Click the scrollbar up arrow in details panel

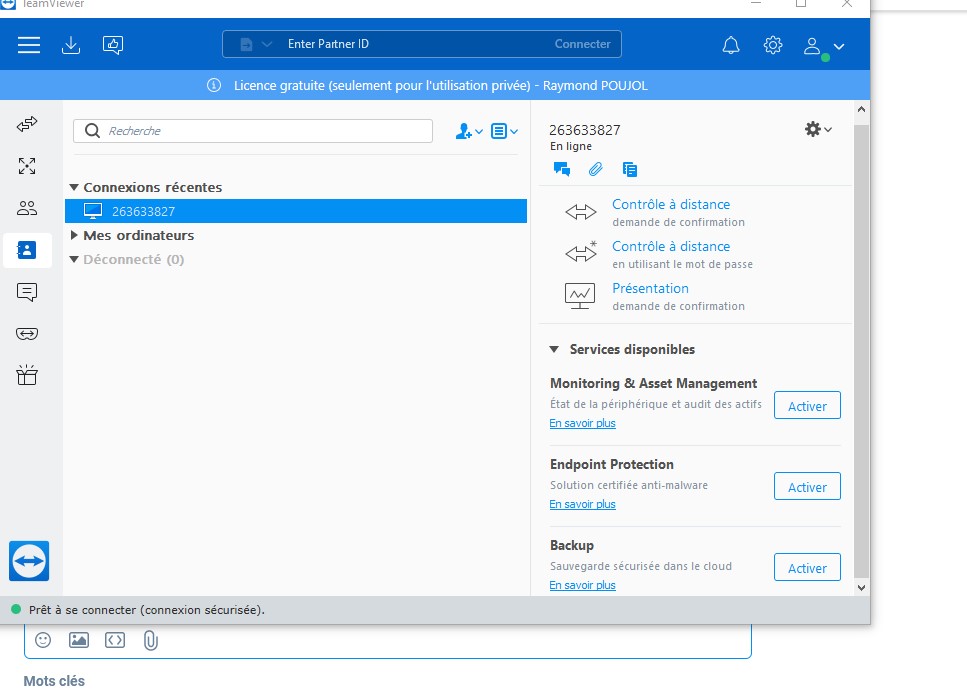862,109
